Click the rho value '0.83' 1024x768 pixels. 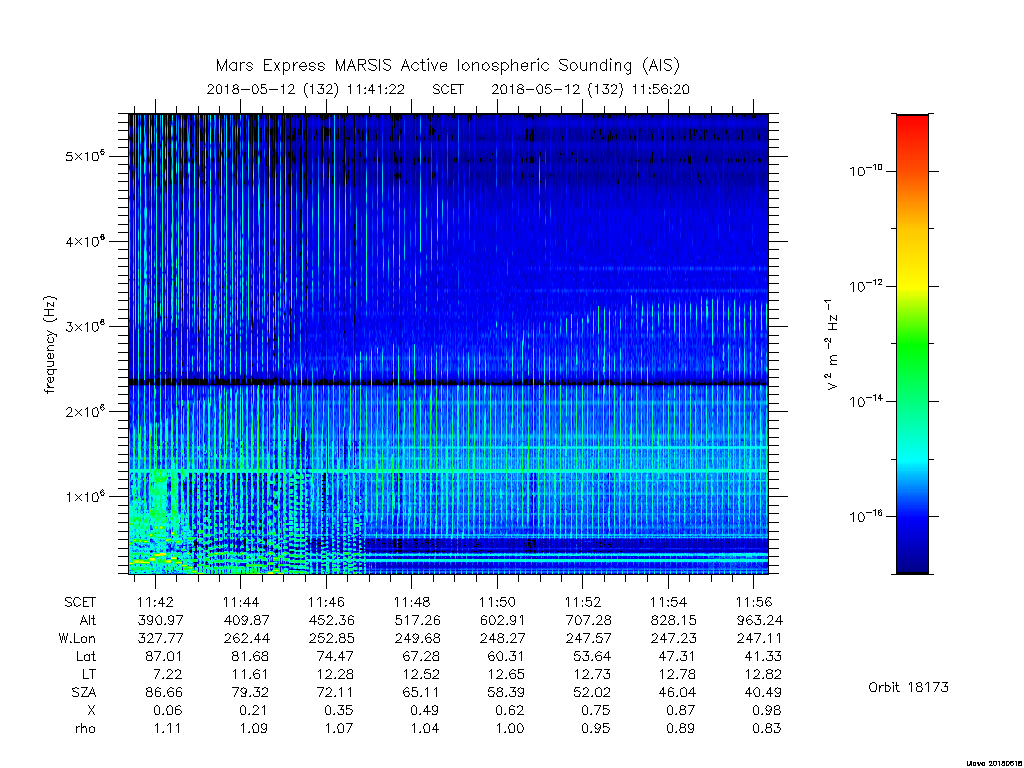pyautogui.click(x=767, y=728)
